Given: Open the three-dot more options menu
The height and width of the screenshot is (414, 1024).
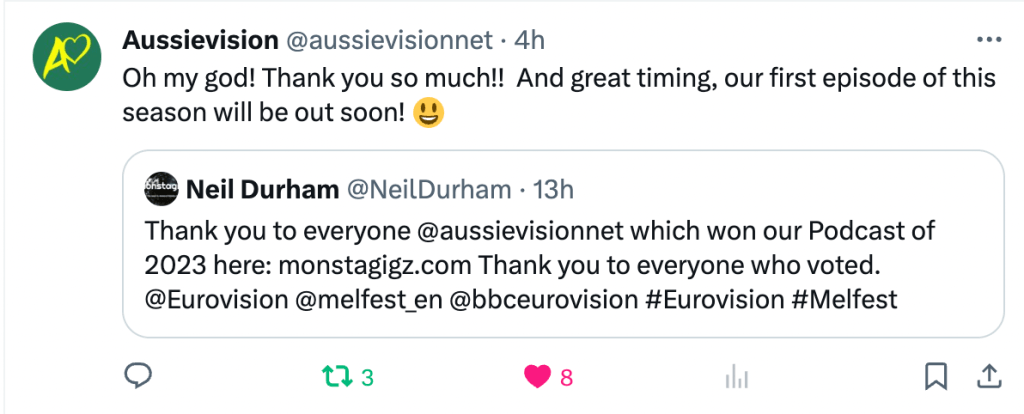Looking at the screenshot, I should 987,40.
